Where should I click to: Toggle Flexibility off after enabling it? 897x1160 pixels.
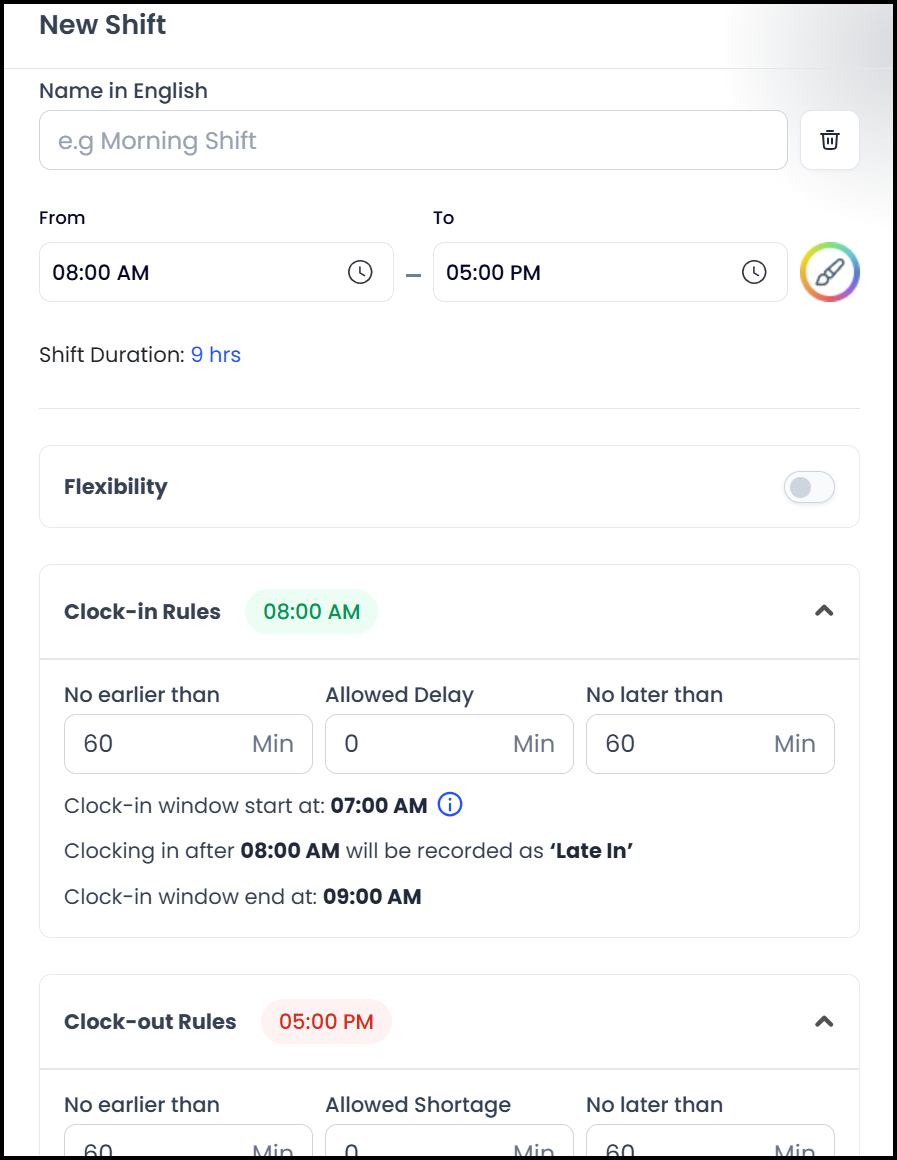(x=808, y=486)
